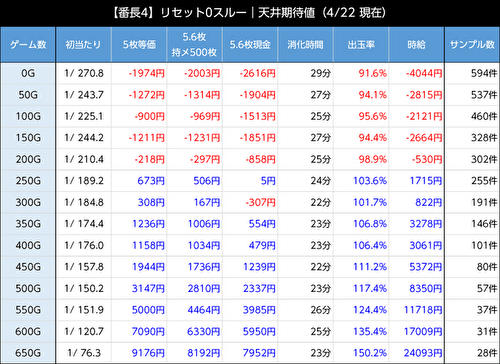Click the 1/ 243.7 cell

84,95
